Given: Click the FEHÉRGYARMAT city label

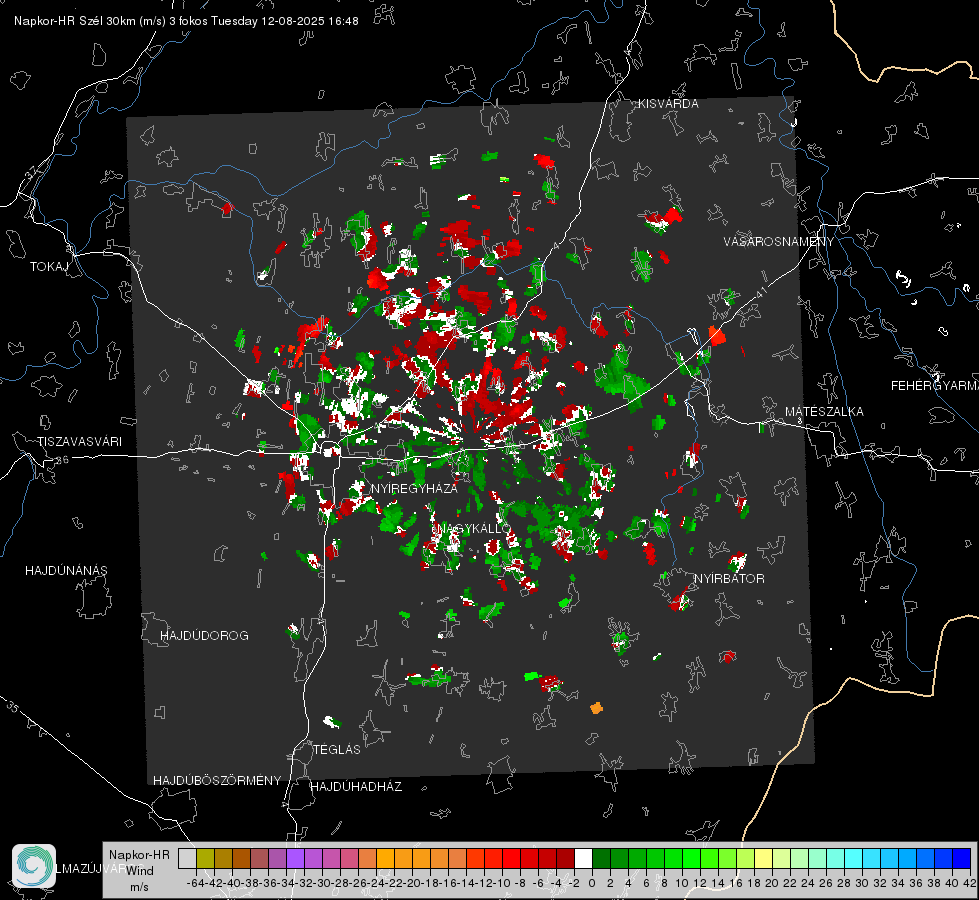Looking at the screenshot, I should (935, 386).
